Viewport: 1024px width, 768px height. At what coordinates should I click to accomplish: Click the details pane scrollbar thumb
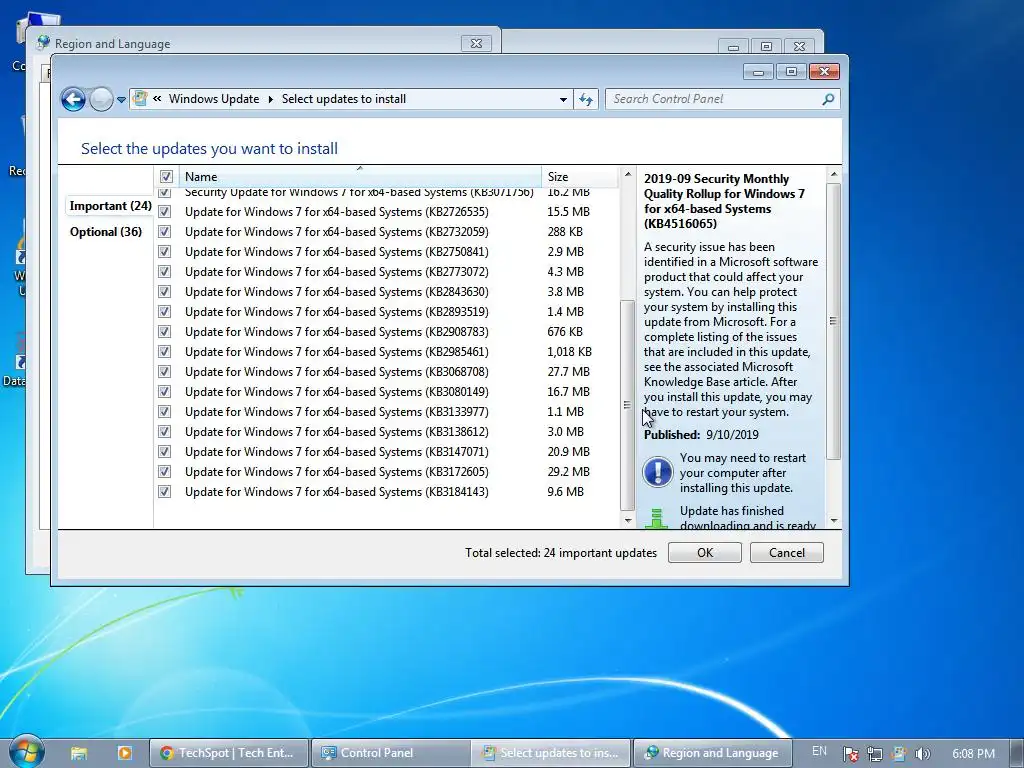tap(833, 321)
